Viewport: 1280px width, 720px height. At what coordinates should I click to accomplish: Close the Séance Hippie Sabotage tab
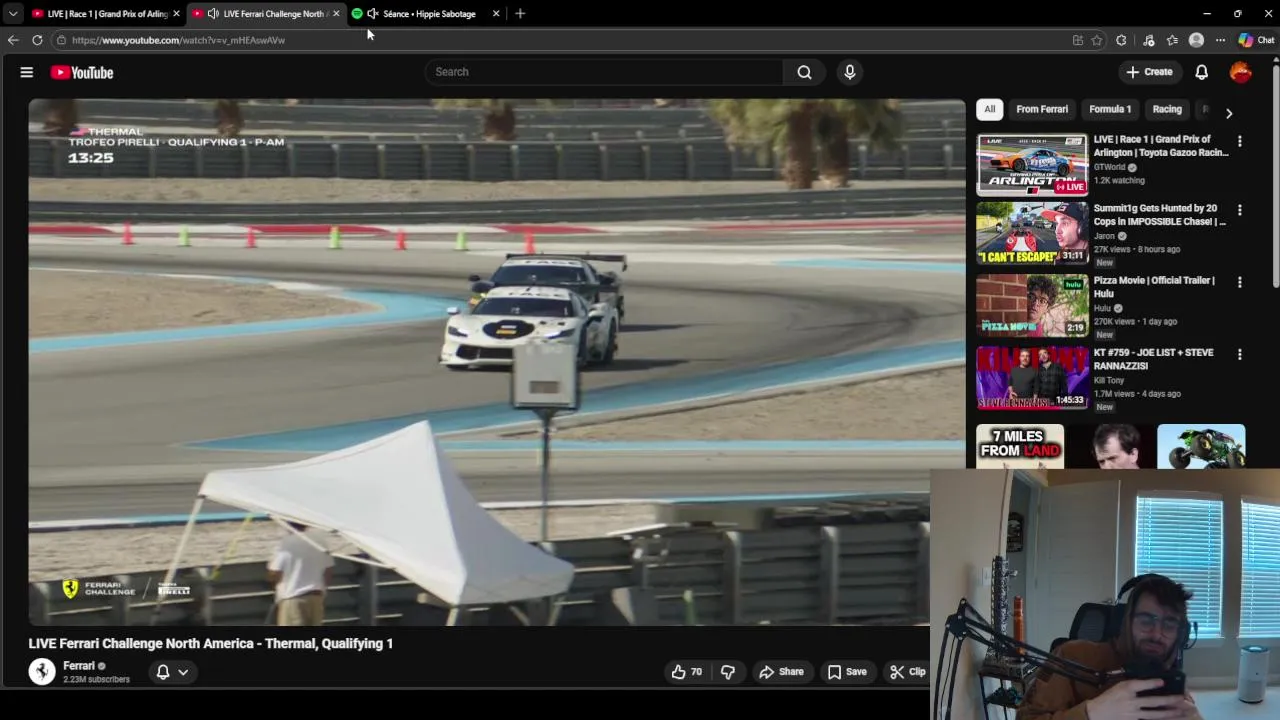[x=496, y=14]
